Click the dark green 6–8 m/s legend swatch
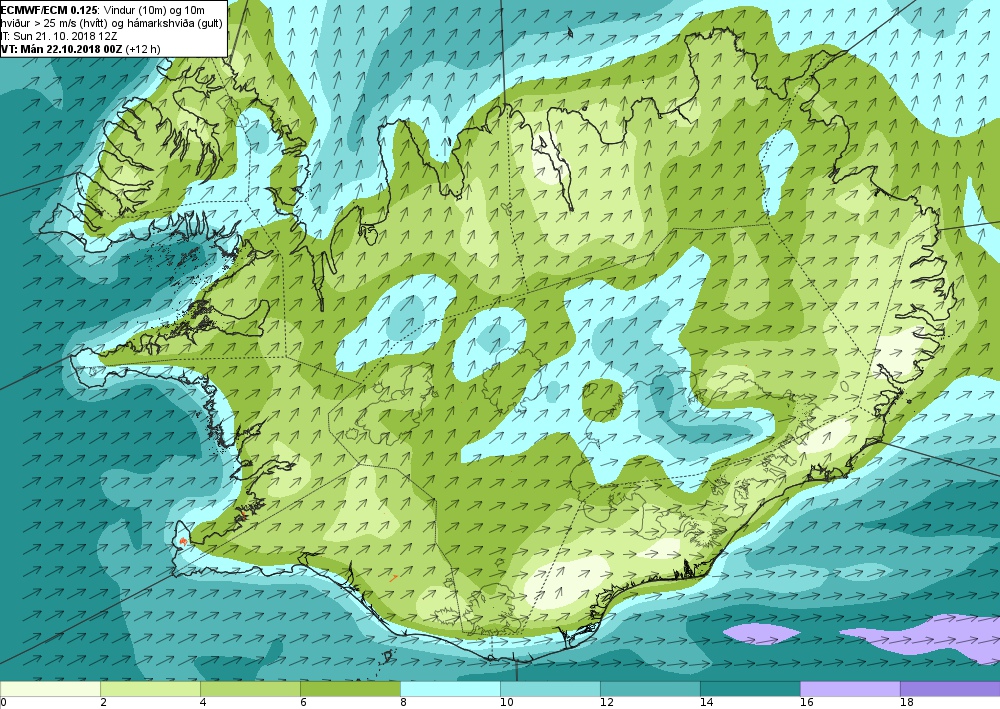The width and height of the screenshot is (1000, 709). 350,689
